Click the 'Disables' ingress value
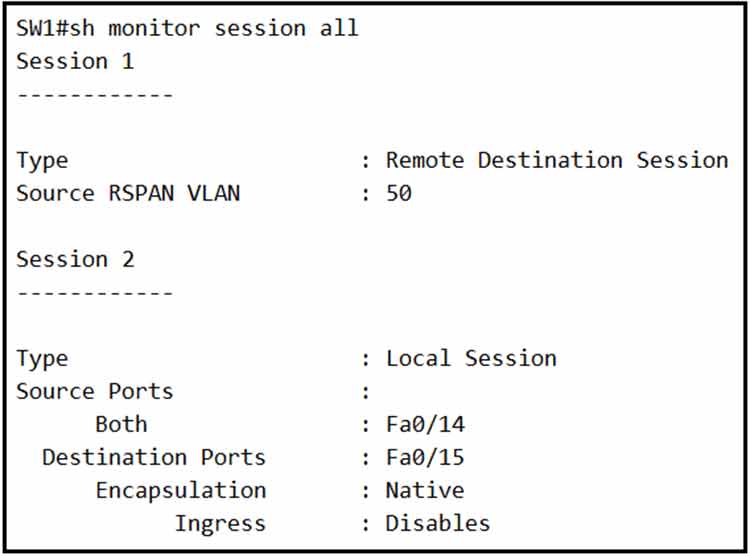750x556 pixels. click(438, 523)
